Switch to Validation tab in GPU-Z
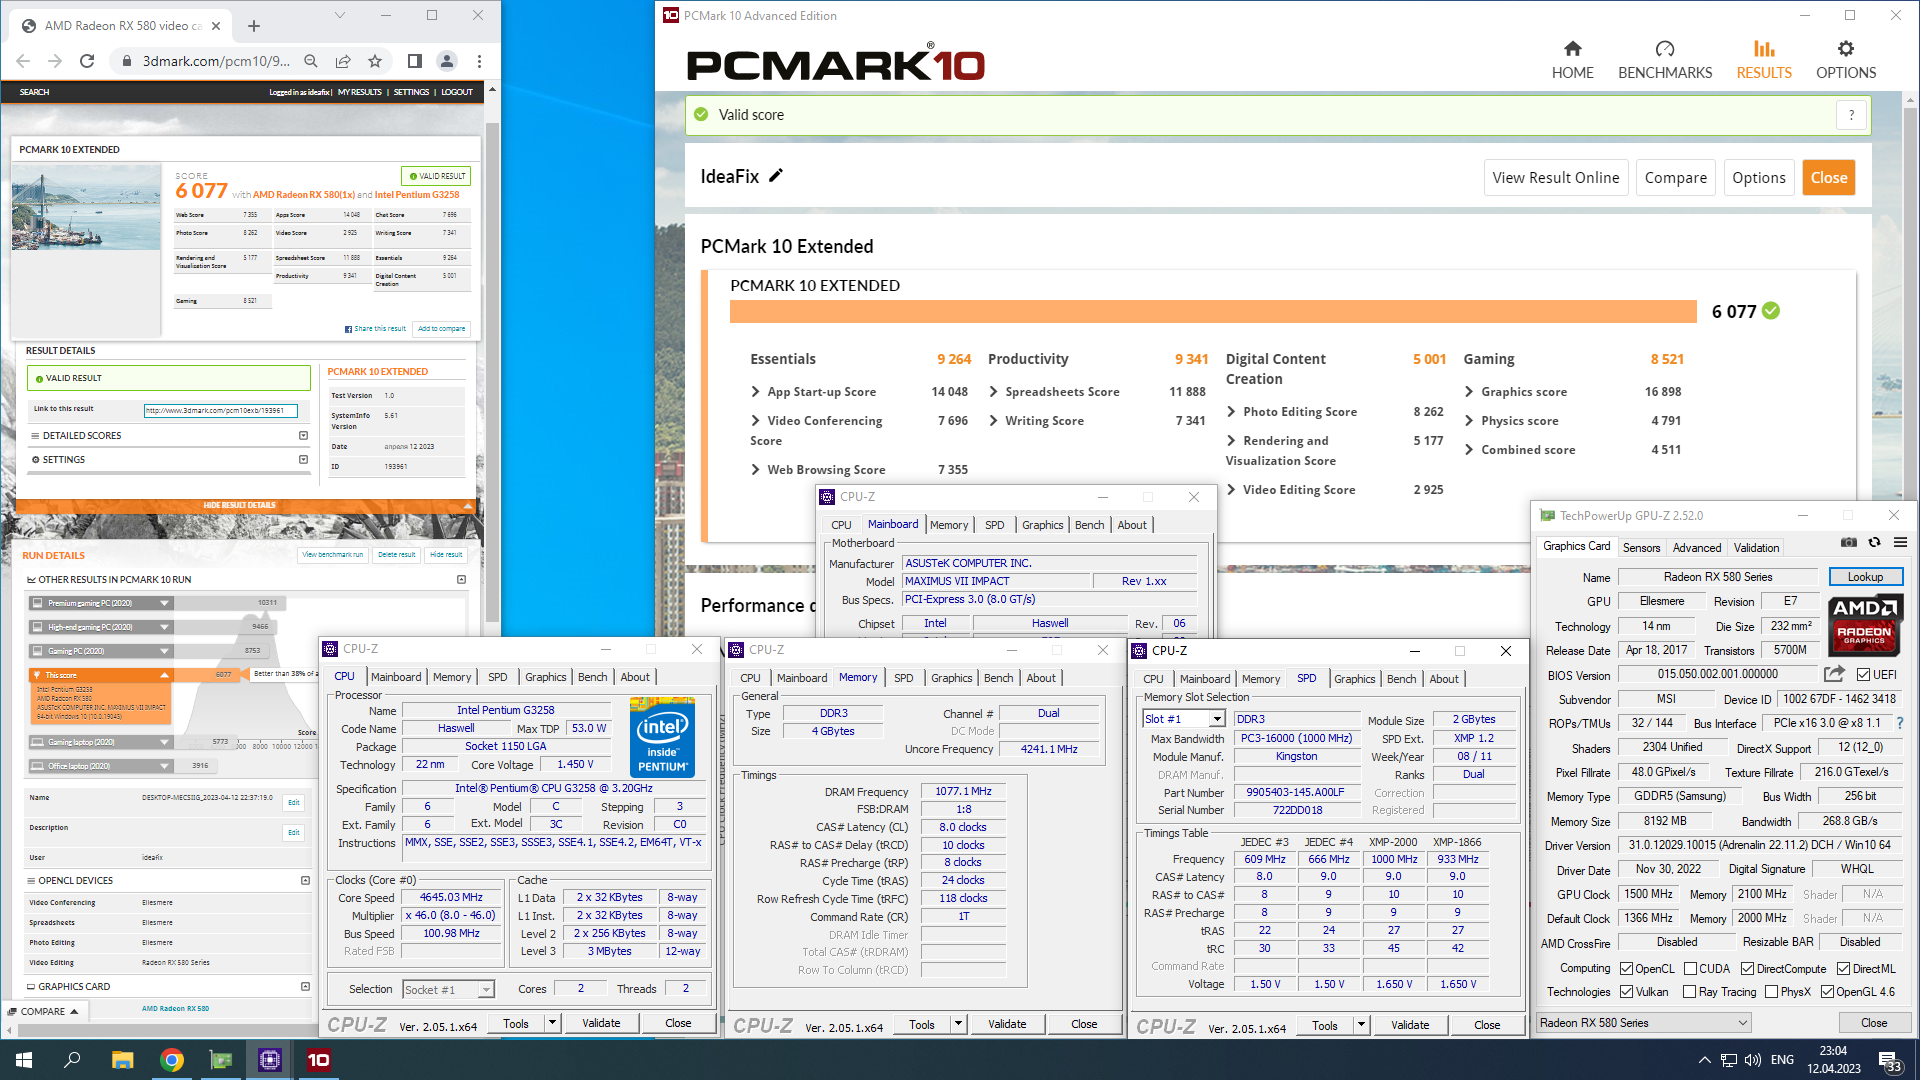This screenshot has width=1920, height=1080. pos(1756,548)
